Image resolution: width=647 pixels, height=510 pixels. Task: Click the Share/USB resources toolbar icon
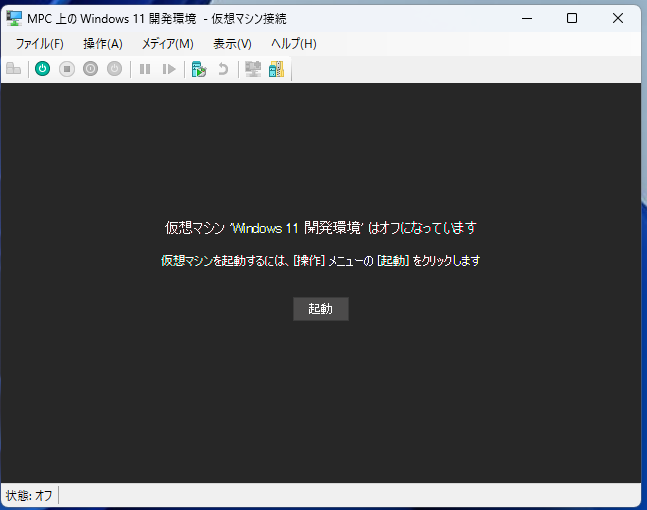pyautogui.click(x=276, y=69)
